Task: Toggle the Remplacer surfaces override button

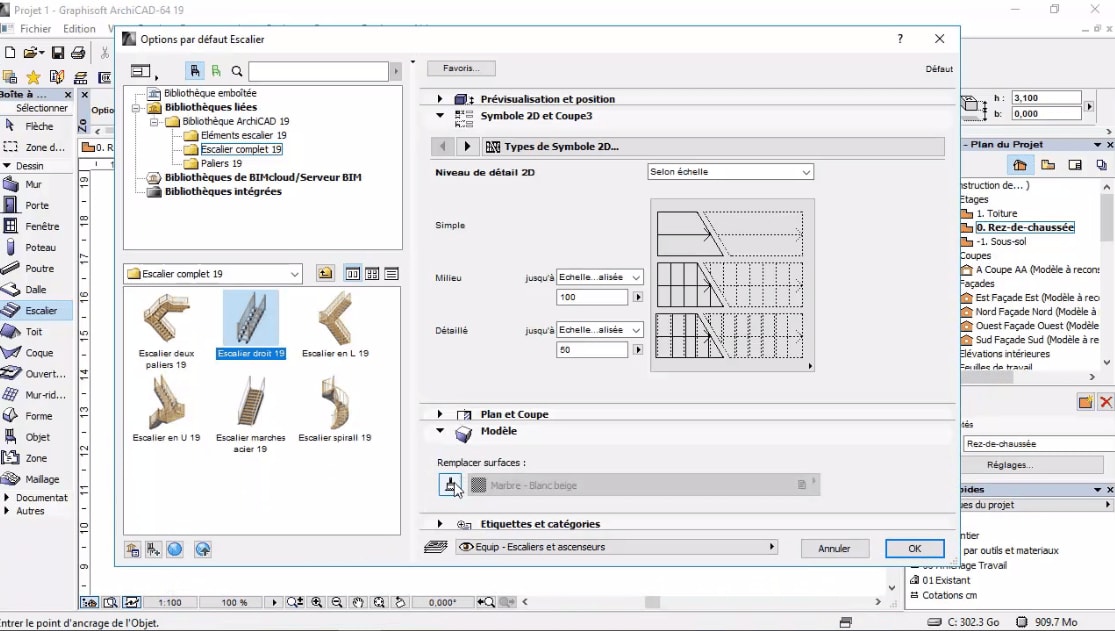Action: [x=450, y=485]
